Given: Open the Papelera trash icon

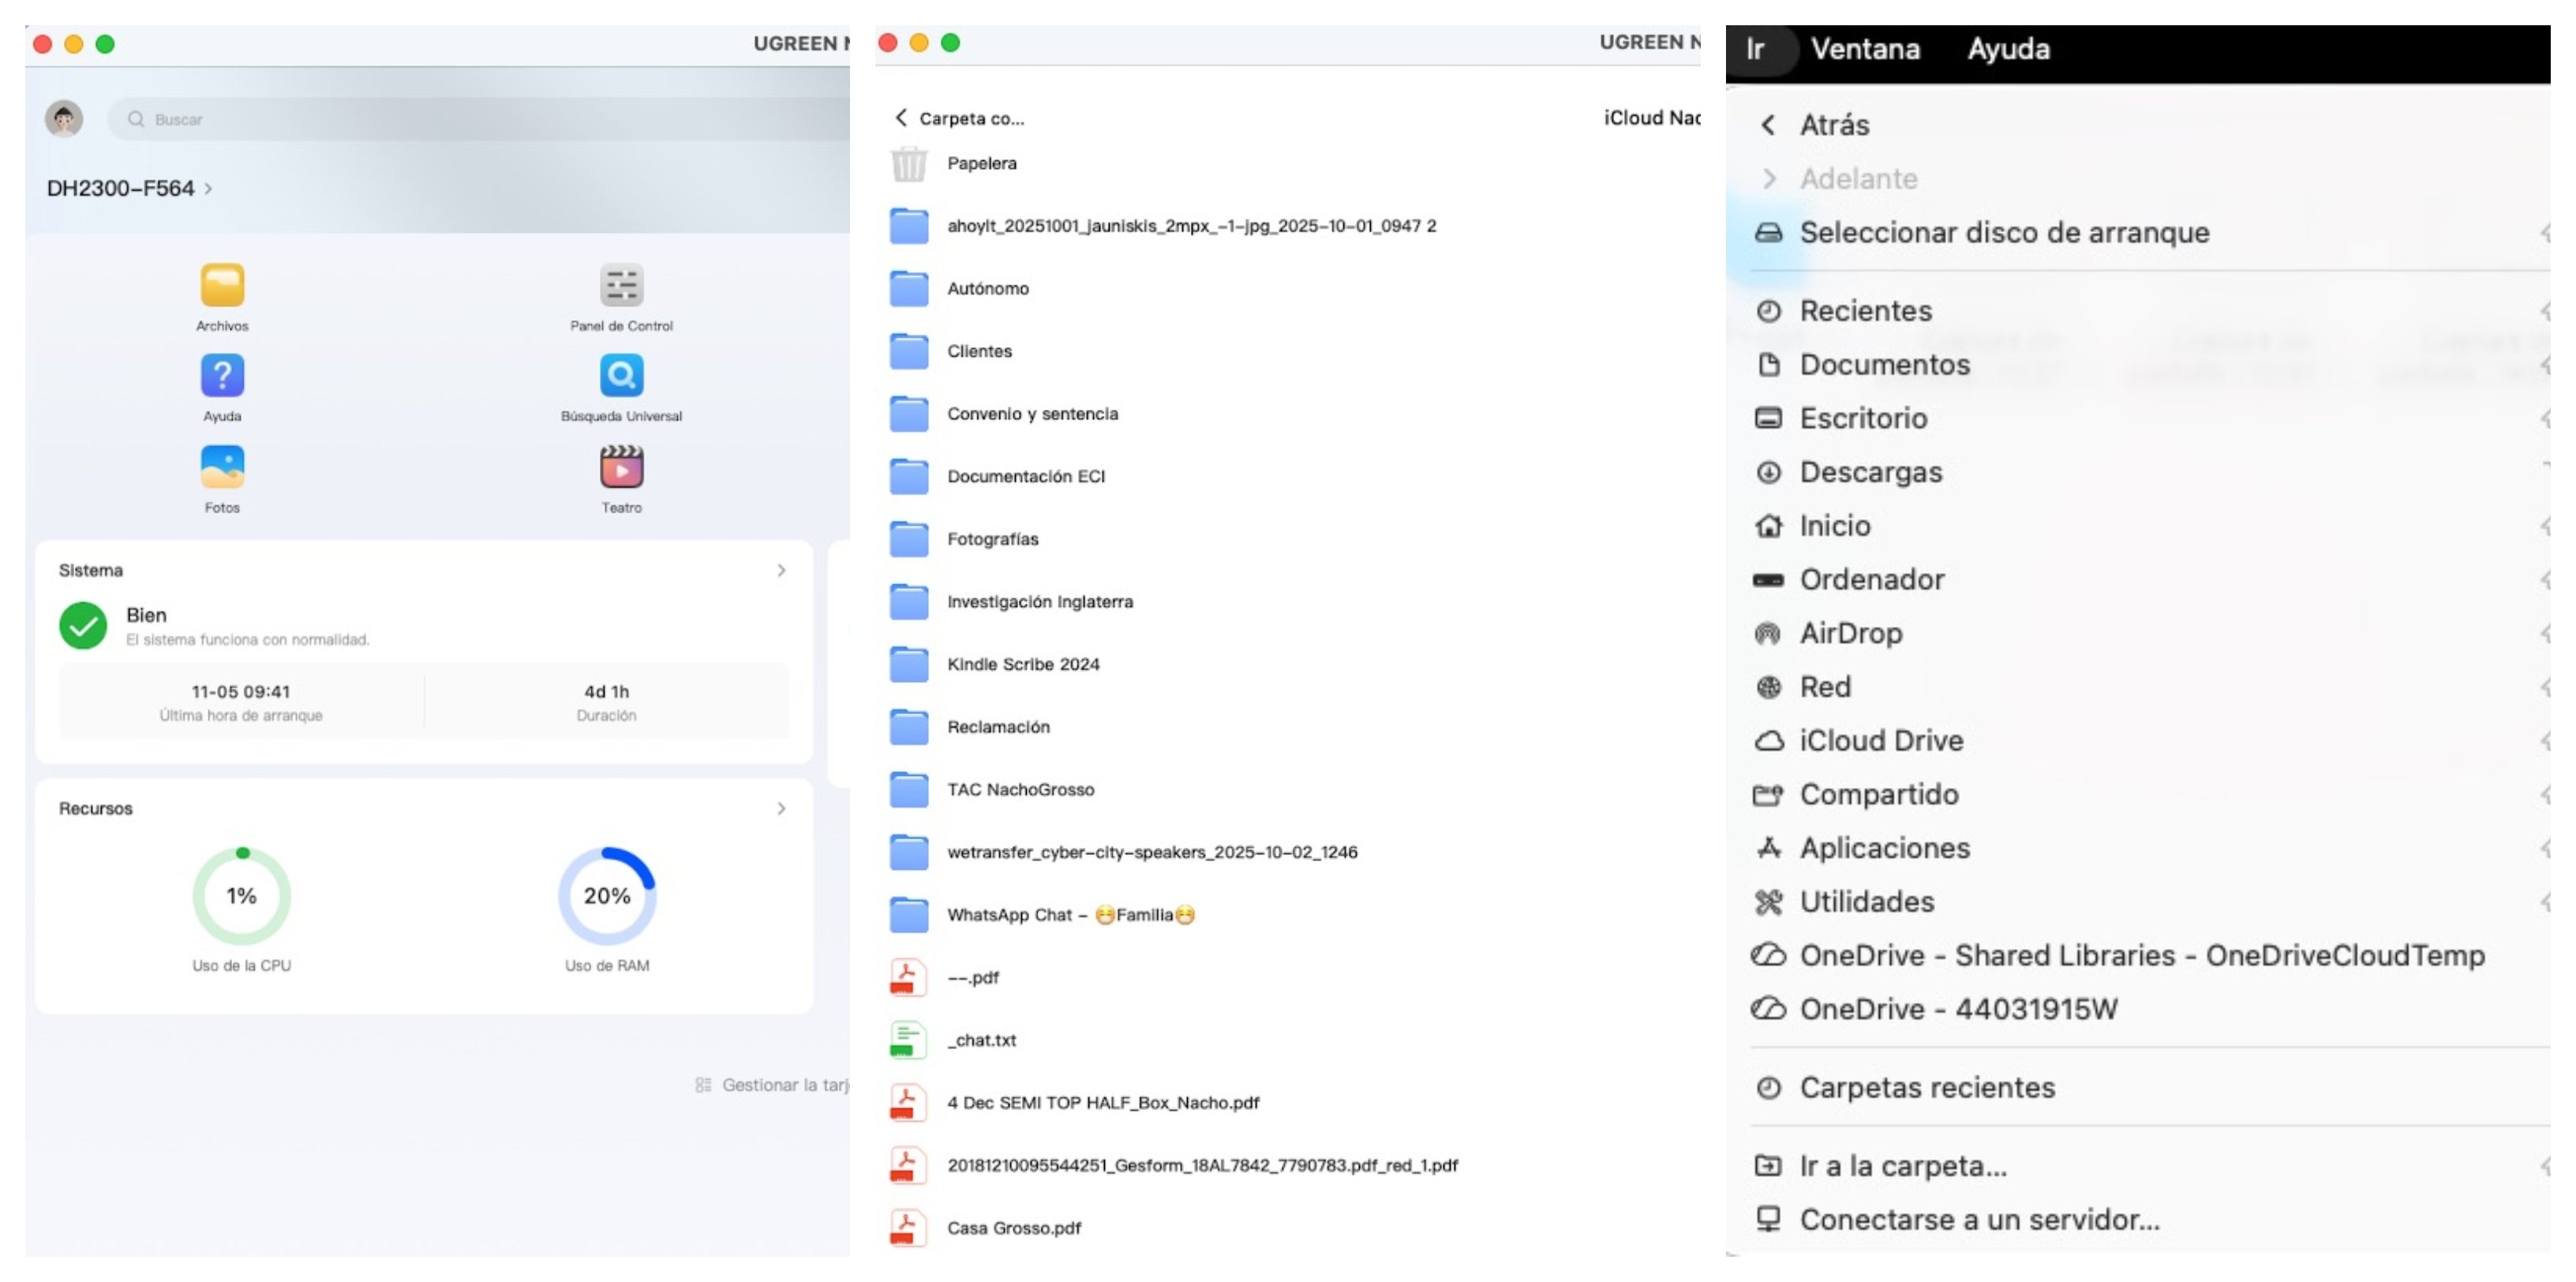Looking at the screenshot, I should [908, 163].
